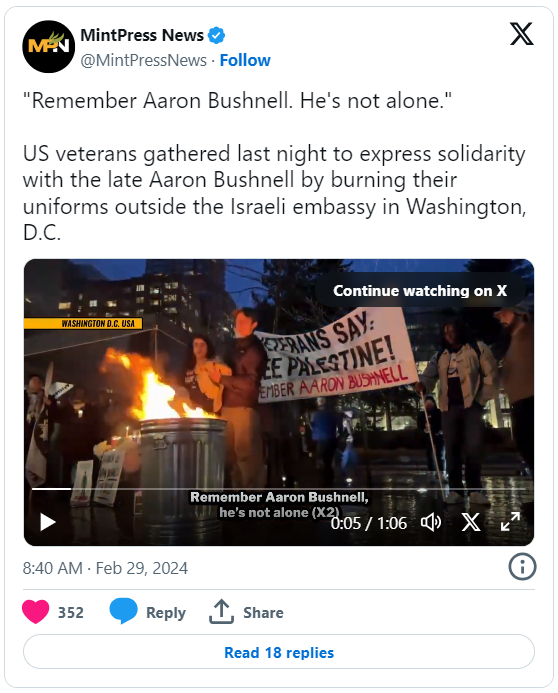
Task: Click the Share text label
Action: click(x=263, y=613)
